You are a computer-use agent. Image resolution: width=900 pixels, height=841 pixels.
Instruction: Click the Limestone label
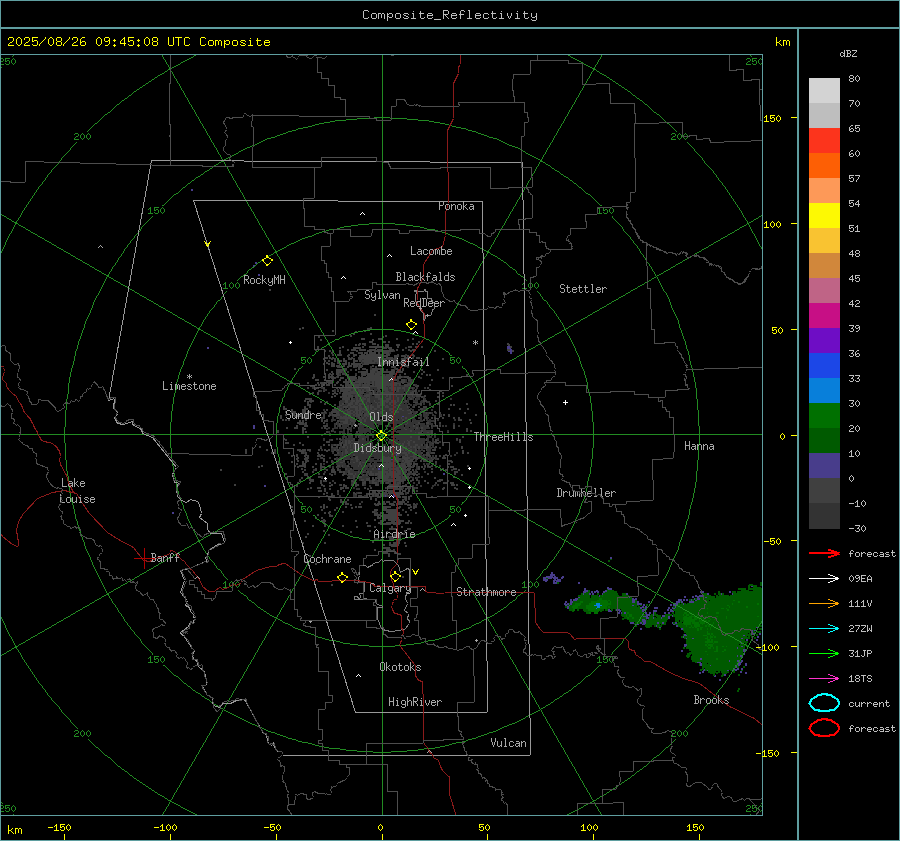pyautogui.click(x=189, y=386)
